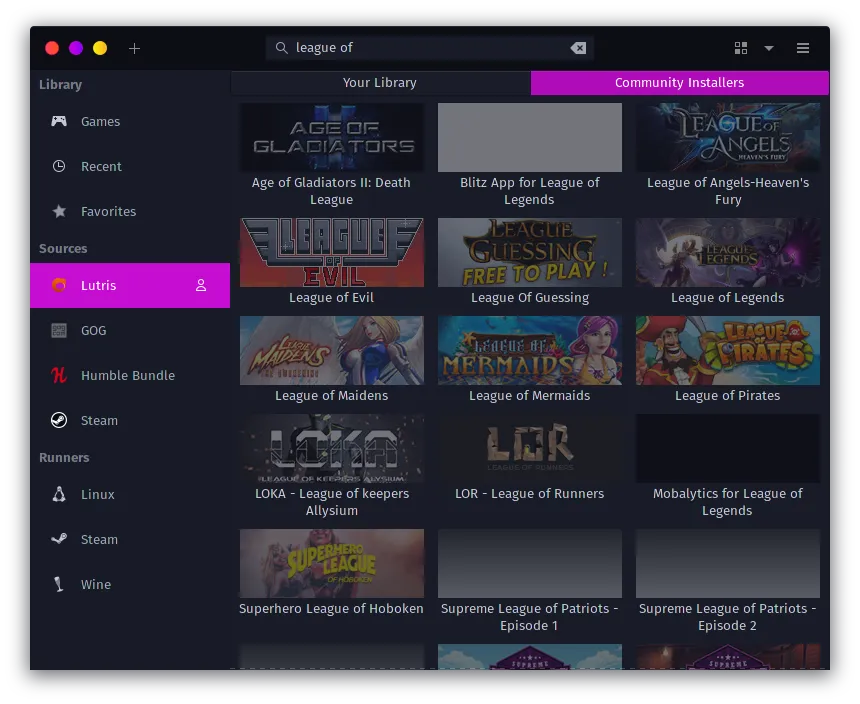Select the League of Maidens cover

332,350
